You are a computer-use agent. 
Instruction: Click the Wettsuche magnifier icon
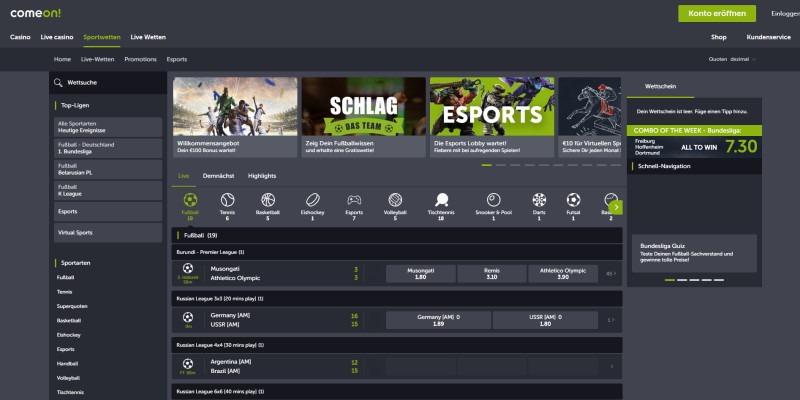click(x=58, y=83)
